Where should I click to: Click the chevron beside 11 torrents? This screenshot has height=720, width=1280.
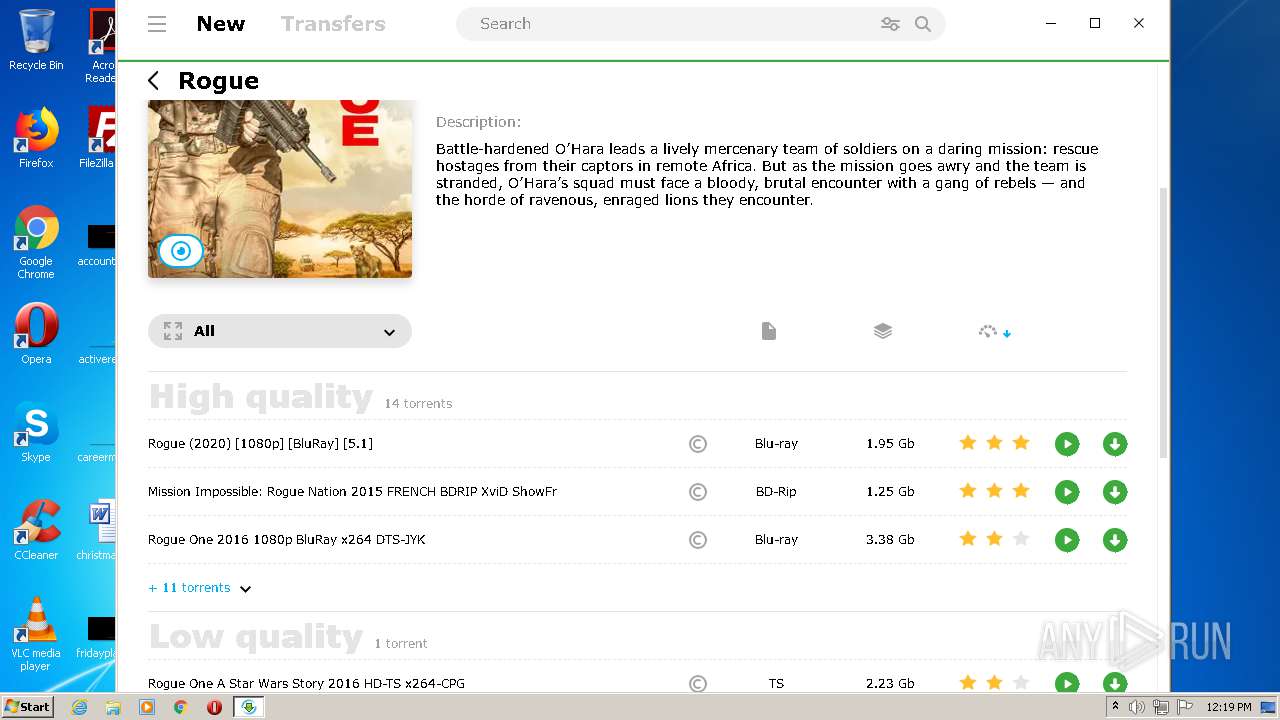(x=245, y=589)
